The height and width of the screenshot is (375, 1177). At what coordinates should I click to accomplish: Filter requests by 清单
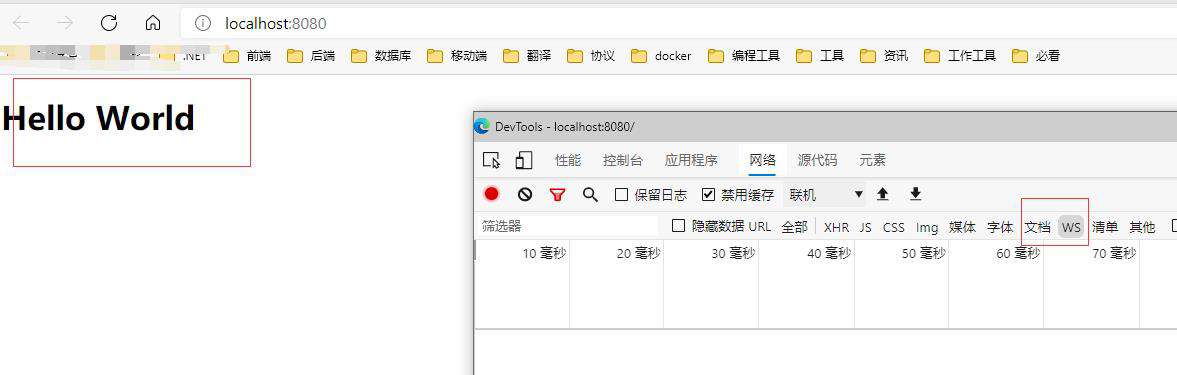pyautogui.click(x=1105, y=227)
